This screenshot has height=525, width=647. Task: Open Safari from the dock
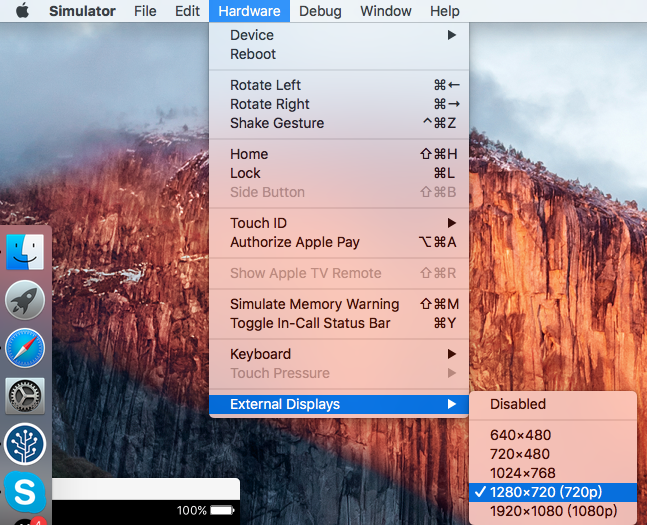coord(25,348)
